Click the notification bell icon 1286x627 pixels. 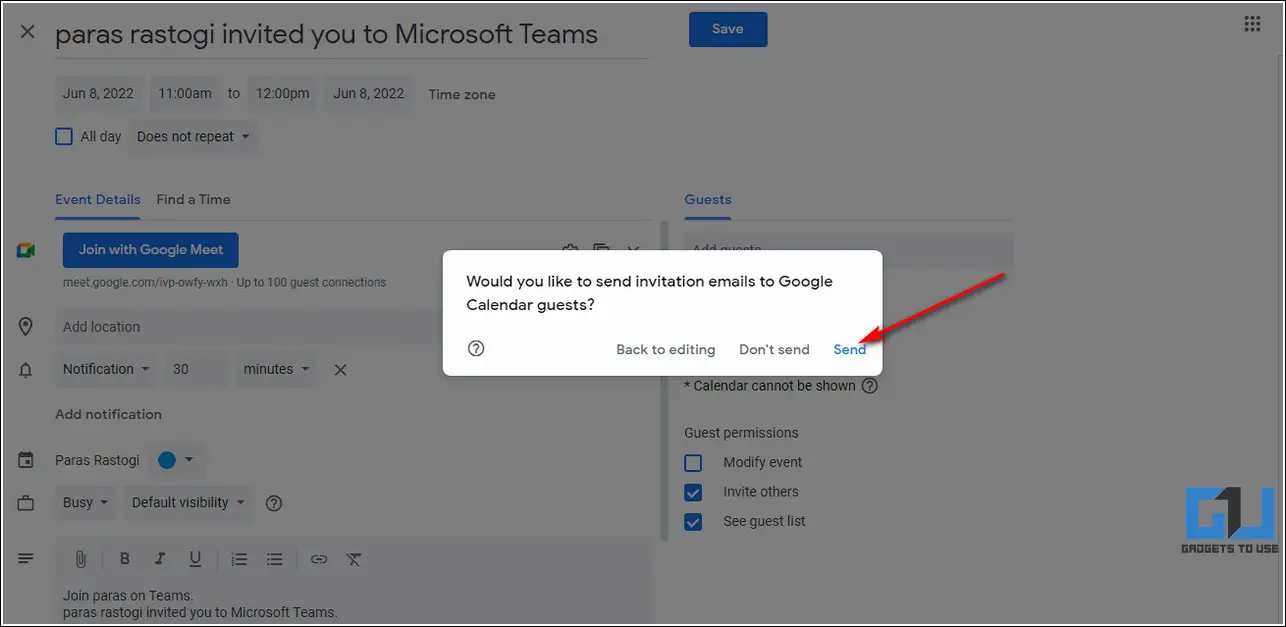click(26, 370)
